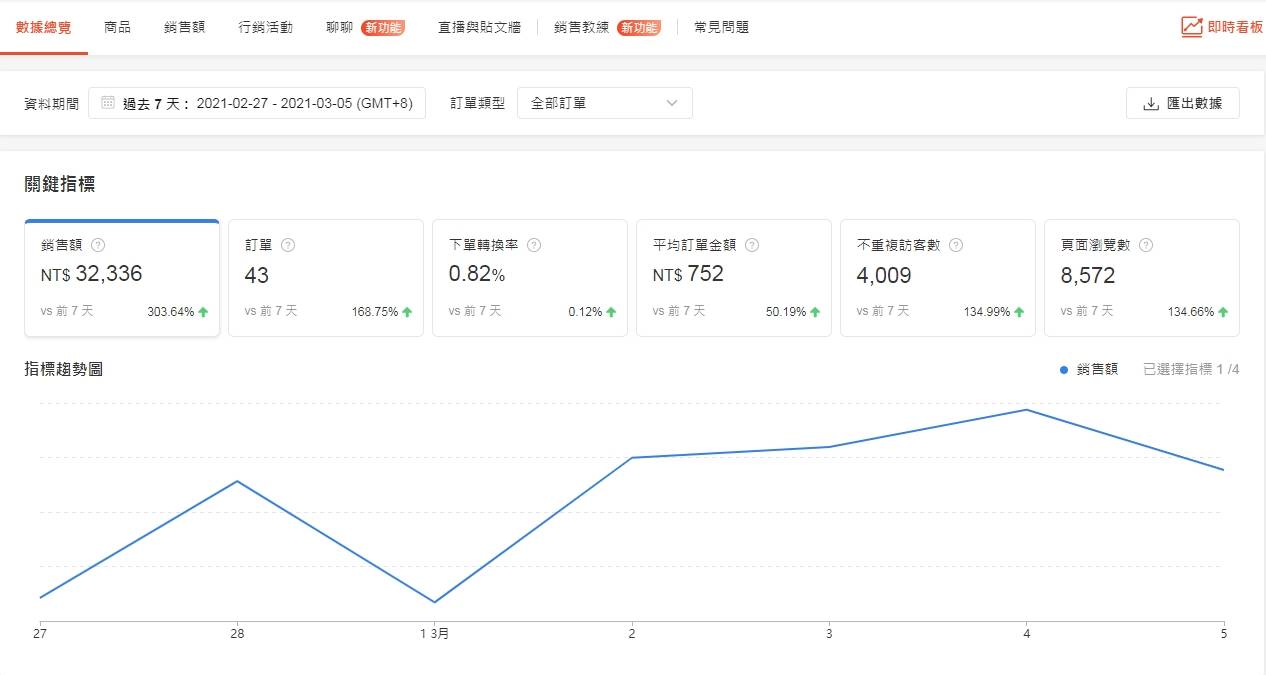Image resolution: width=1266 pixels, height=675 pixels.
Task: Click the 匯出數據 export button
Action: coord(1183,103)
